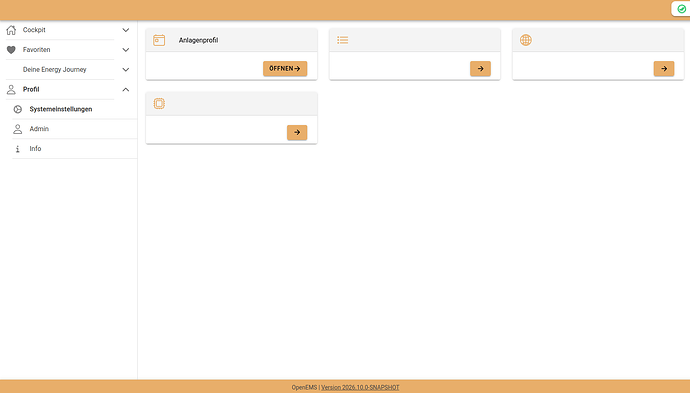Click the Anlagenprofil card icon
This screenshot has width=690, height=393.
tap(159, 40)
